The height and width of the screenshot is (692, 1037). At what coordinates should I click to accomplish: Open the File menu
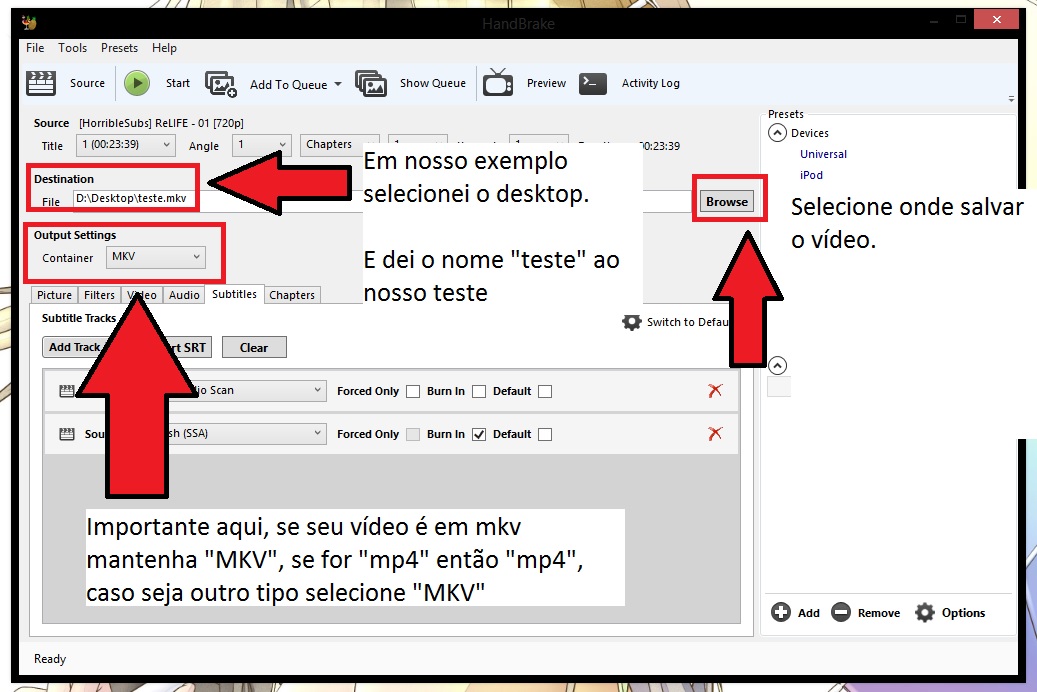(35, 48)
